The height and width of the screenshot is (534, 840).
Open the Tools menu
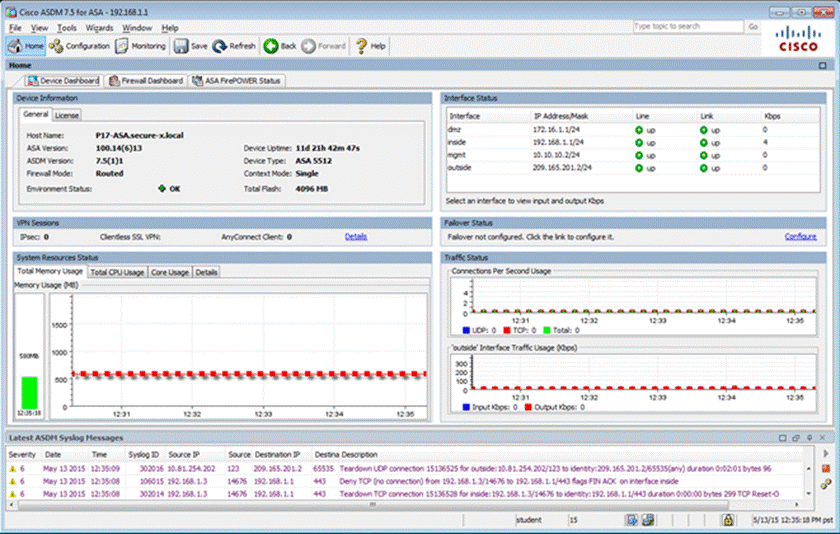67,28
